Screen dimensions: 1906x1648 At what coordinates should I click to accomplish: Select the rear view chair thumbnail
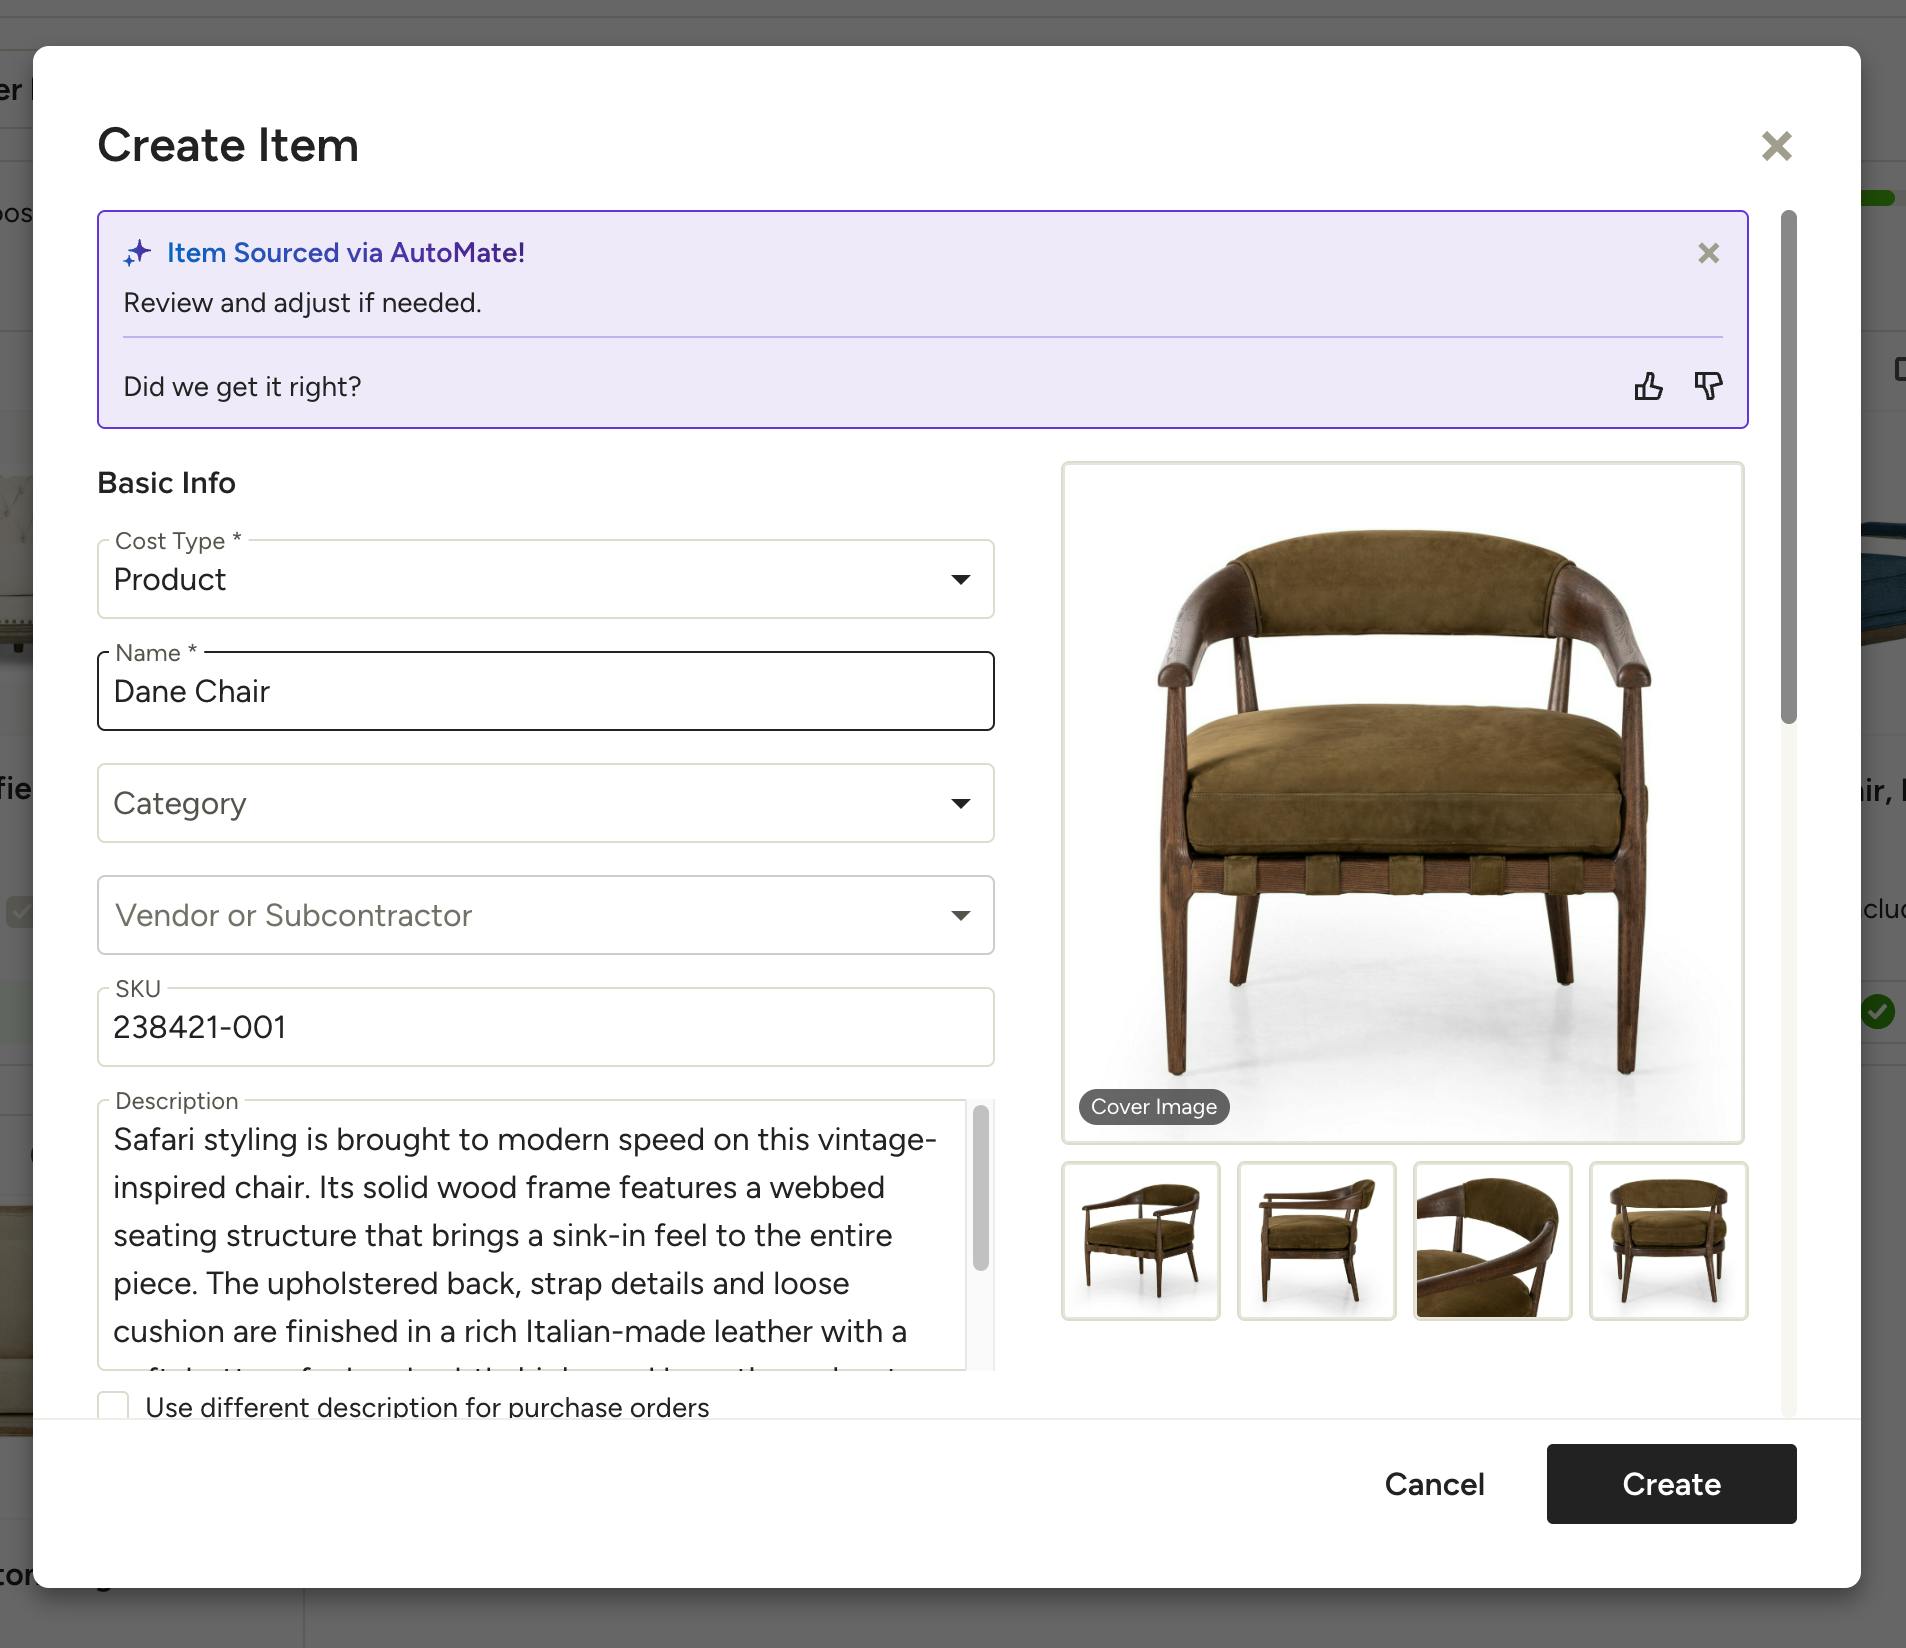(x=1668, y=1241)
